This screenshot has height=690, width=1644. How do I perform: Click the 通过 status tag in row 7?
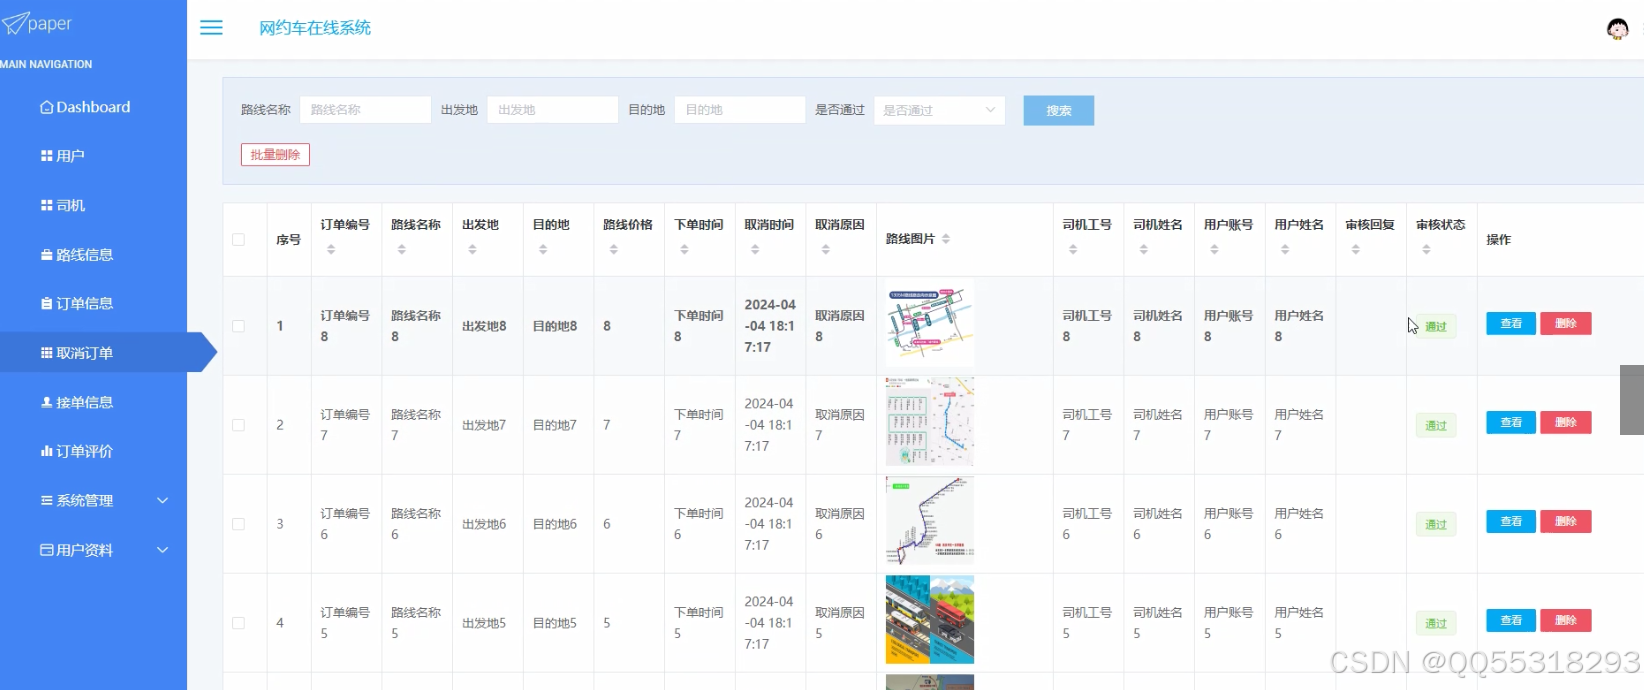click(x=1436, y=426)
